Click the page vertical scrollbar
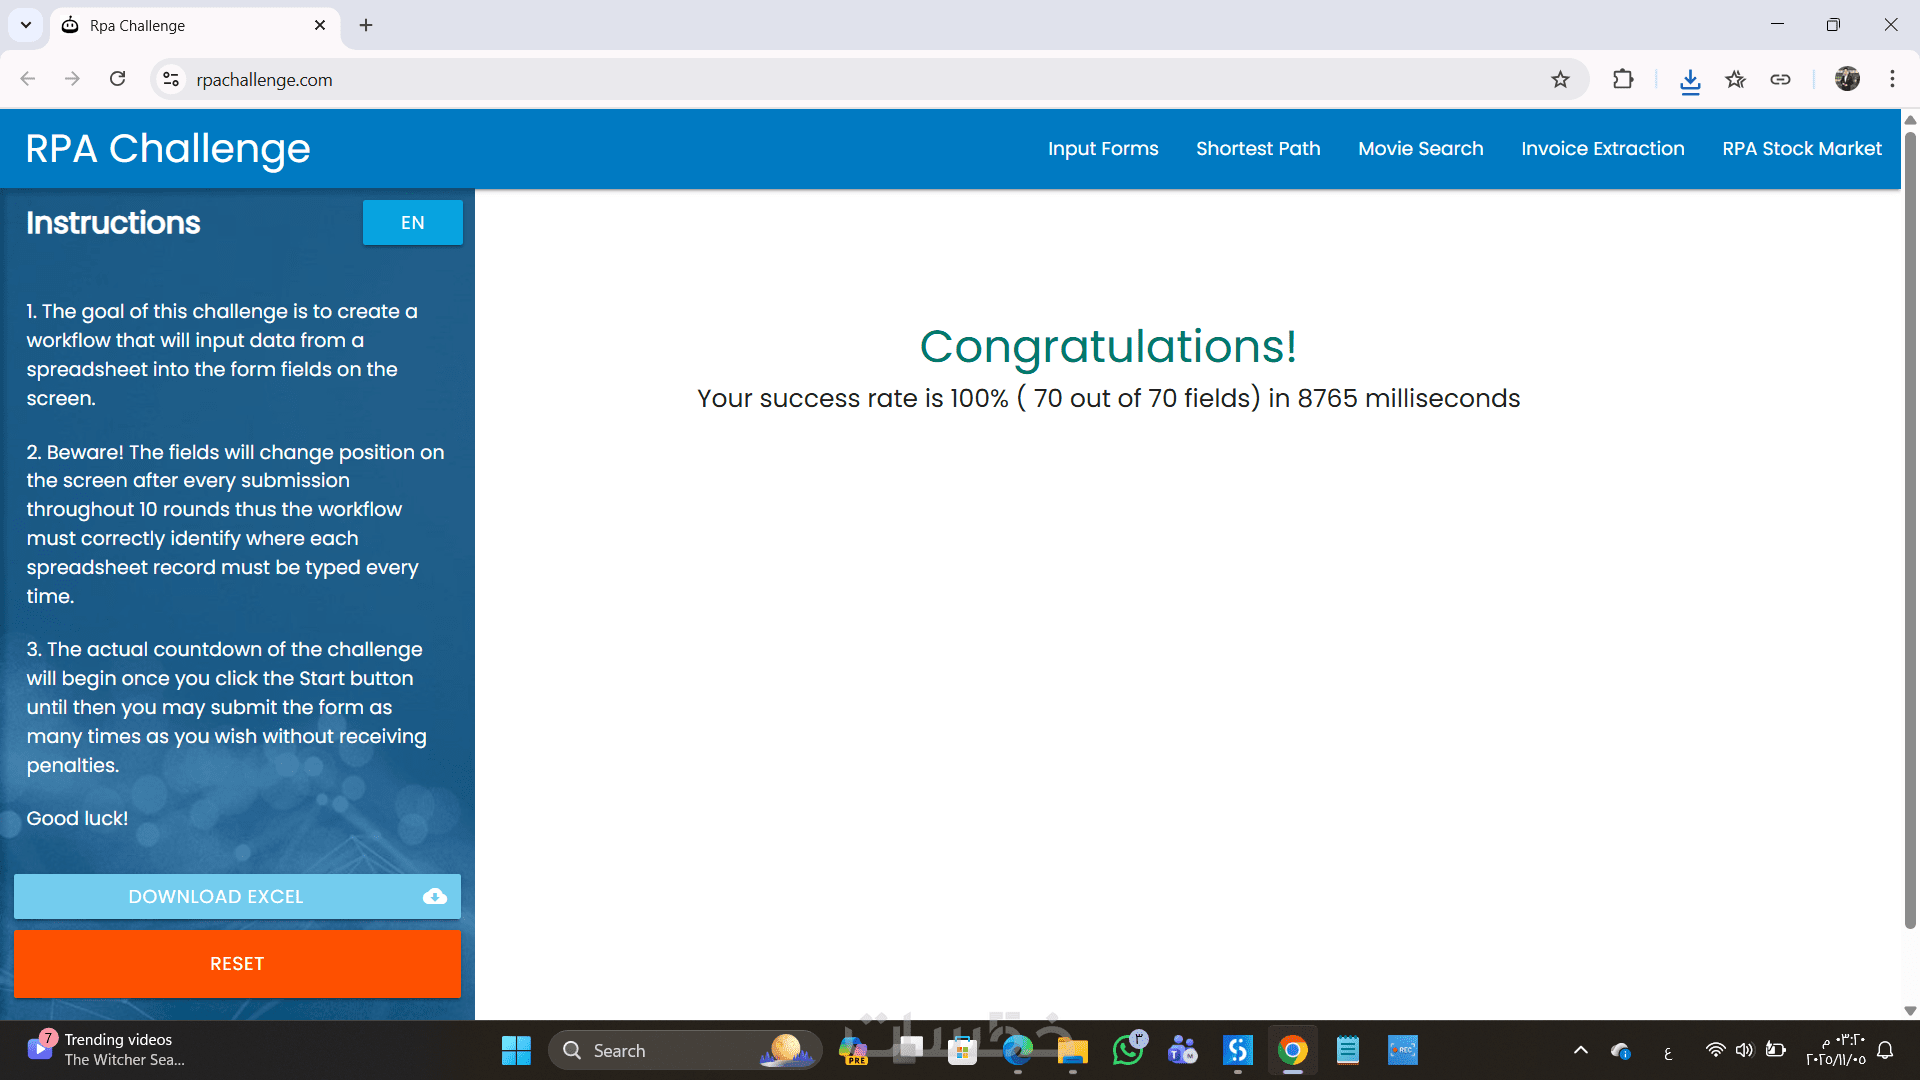1920x1080 pixels. (x=1909, y=530)
